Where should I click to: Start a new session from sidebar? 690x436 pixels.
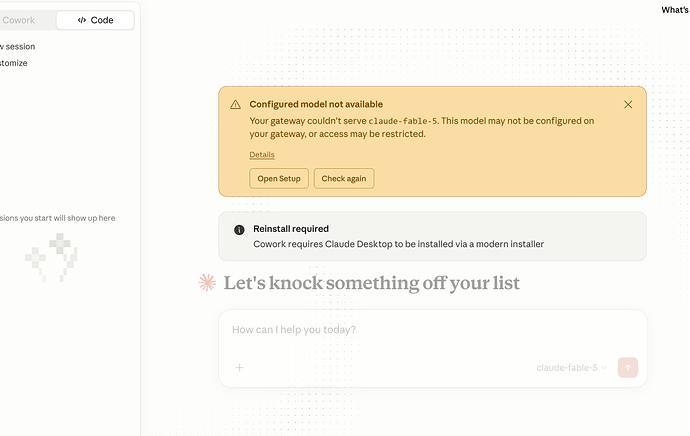coord(18,47)
